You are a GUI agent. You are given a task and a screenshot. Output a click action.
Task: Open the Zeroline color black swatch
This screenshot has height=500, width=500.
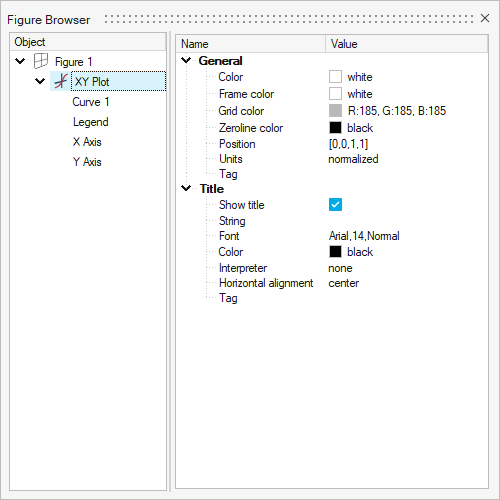point(335,128)
